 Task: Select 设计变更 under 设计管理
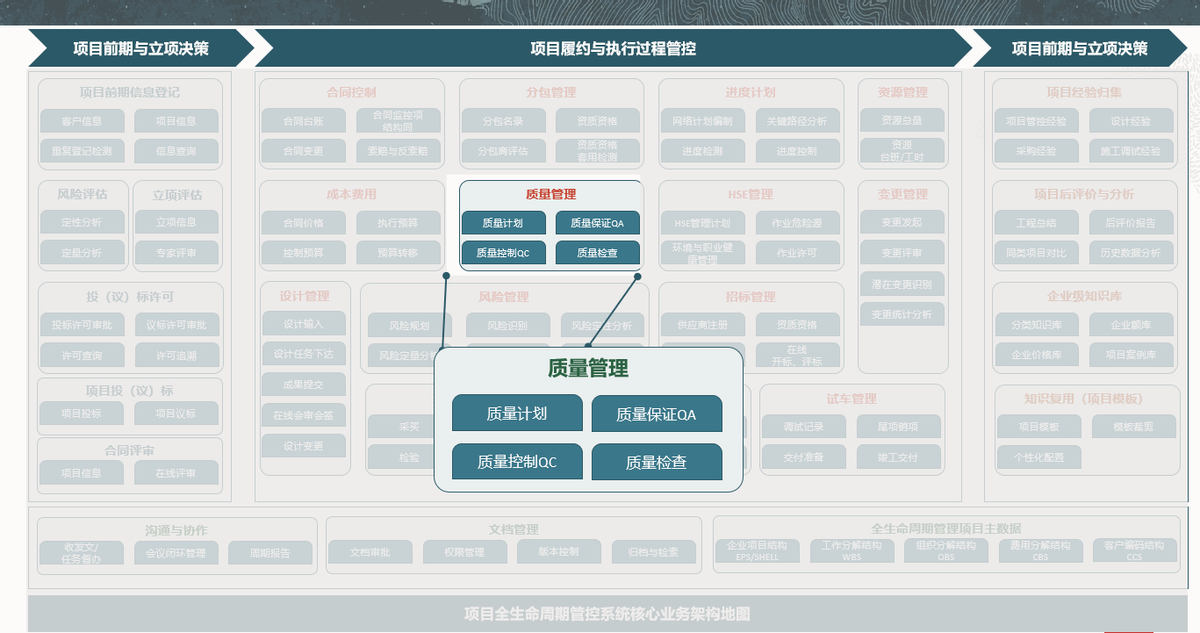point(304,446)
